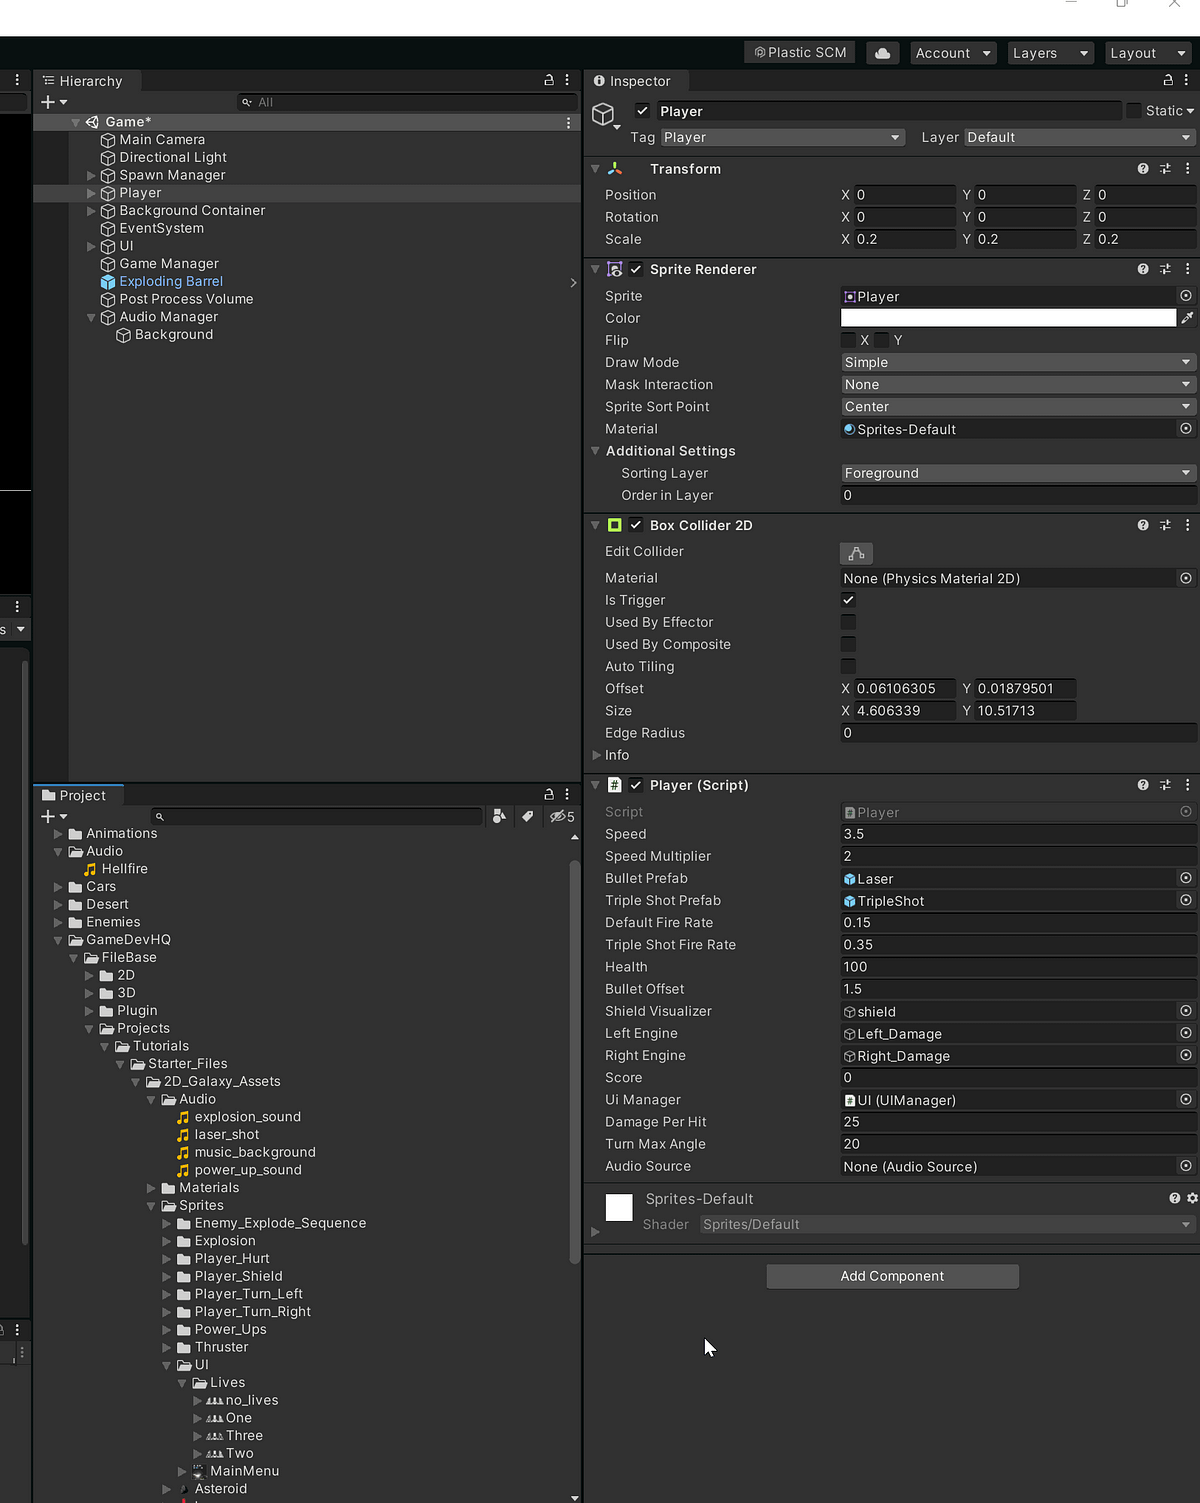Toggle Auto Tiling checkbox
This screenshot has height=1503, width=1200.
coord(848,666)
